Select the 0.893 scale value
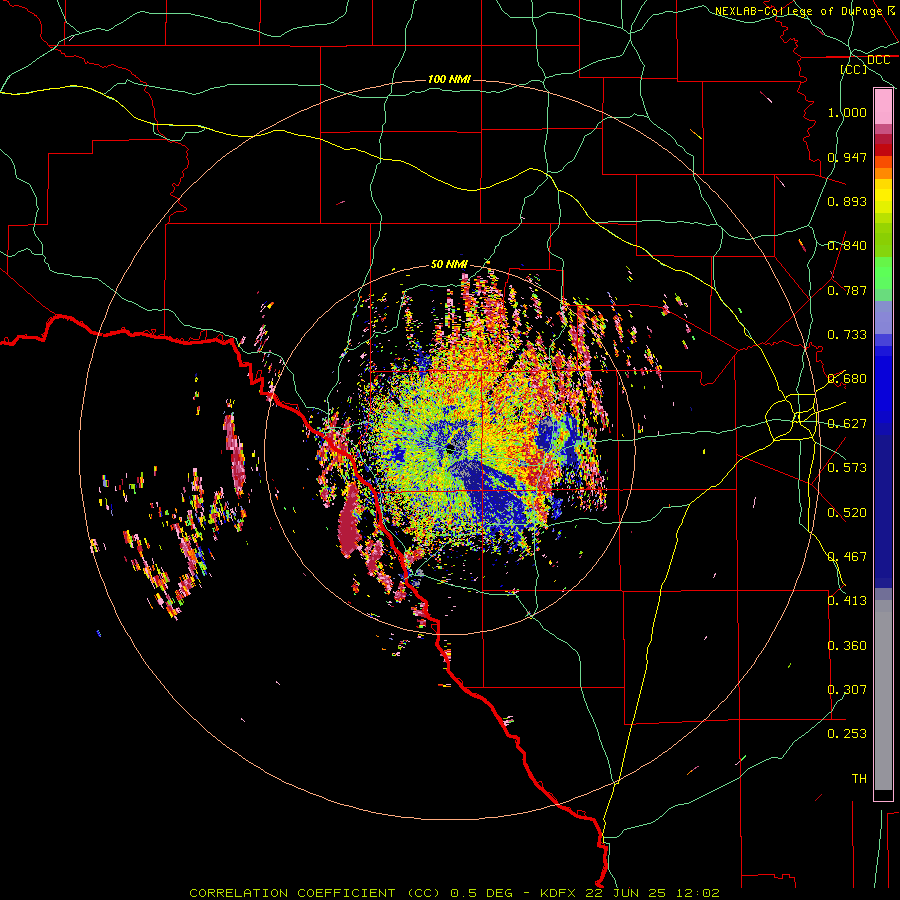900x900 pixels. click(x=847, y=201)
